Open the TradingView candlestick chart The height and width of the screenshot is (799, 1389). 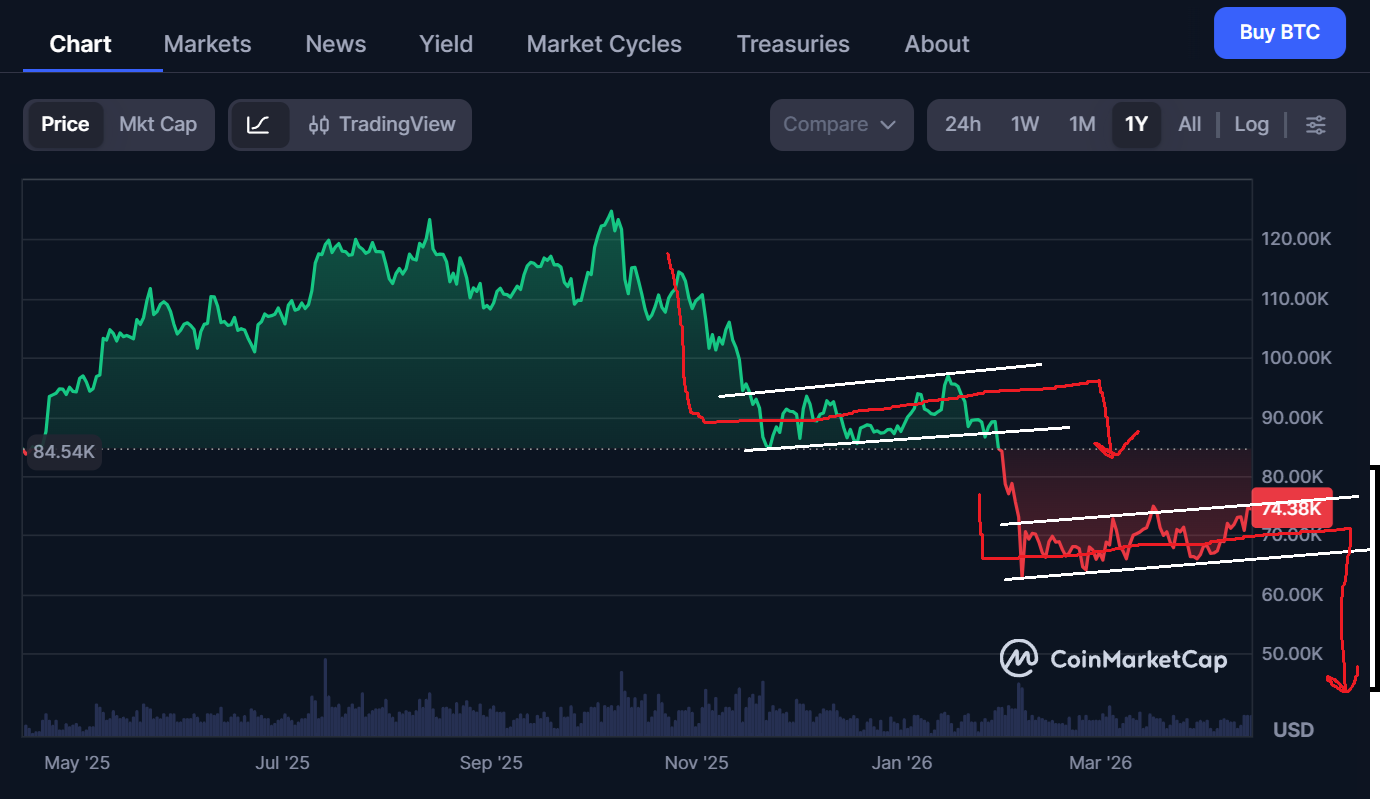382,125
